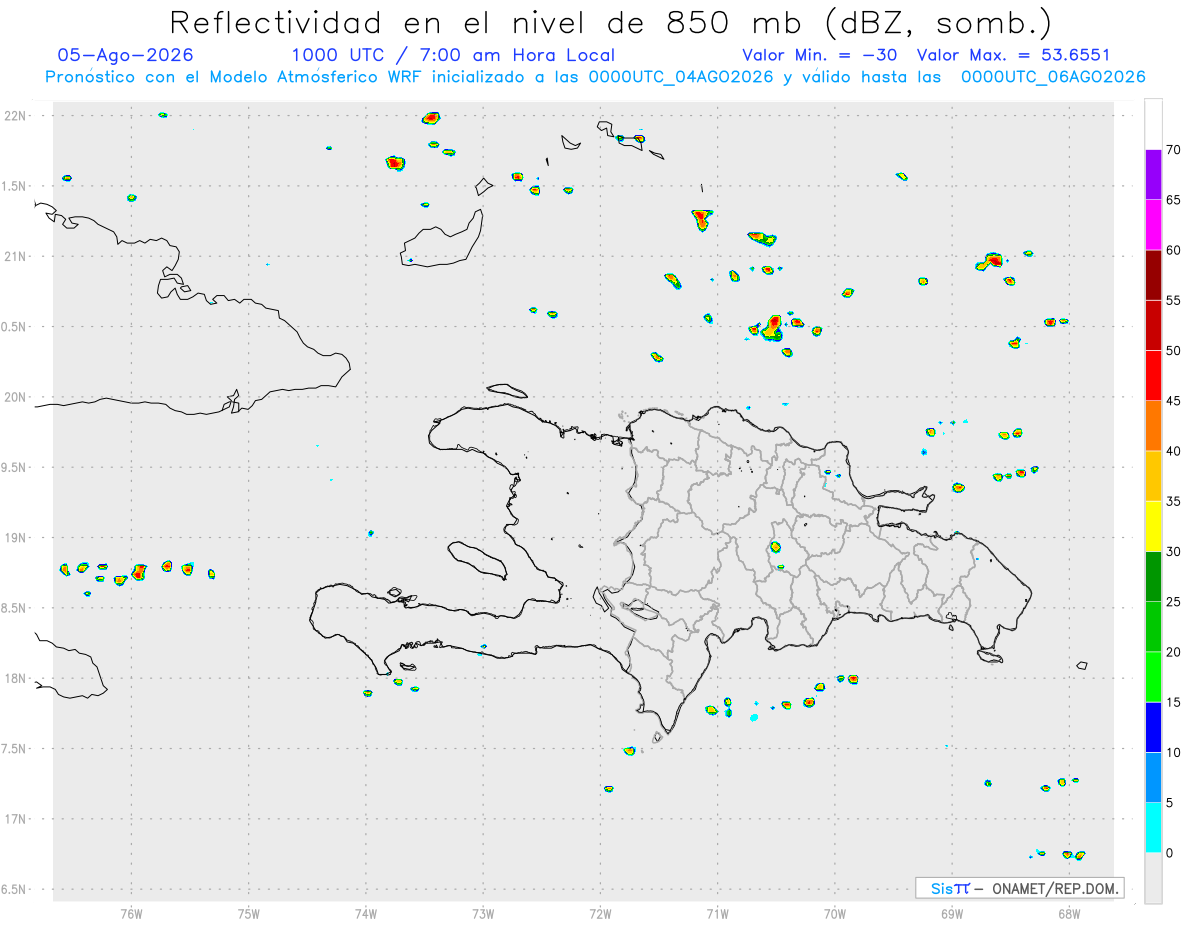This screenshot has width=1200, height=927.
Task: Select the '73W' longitude axis label
Action: (x=483, y=914)
